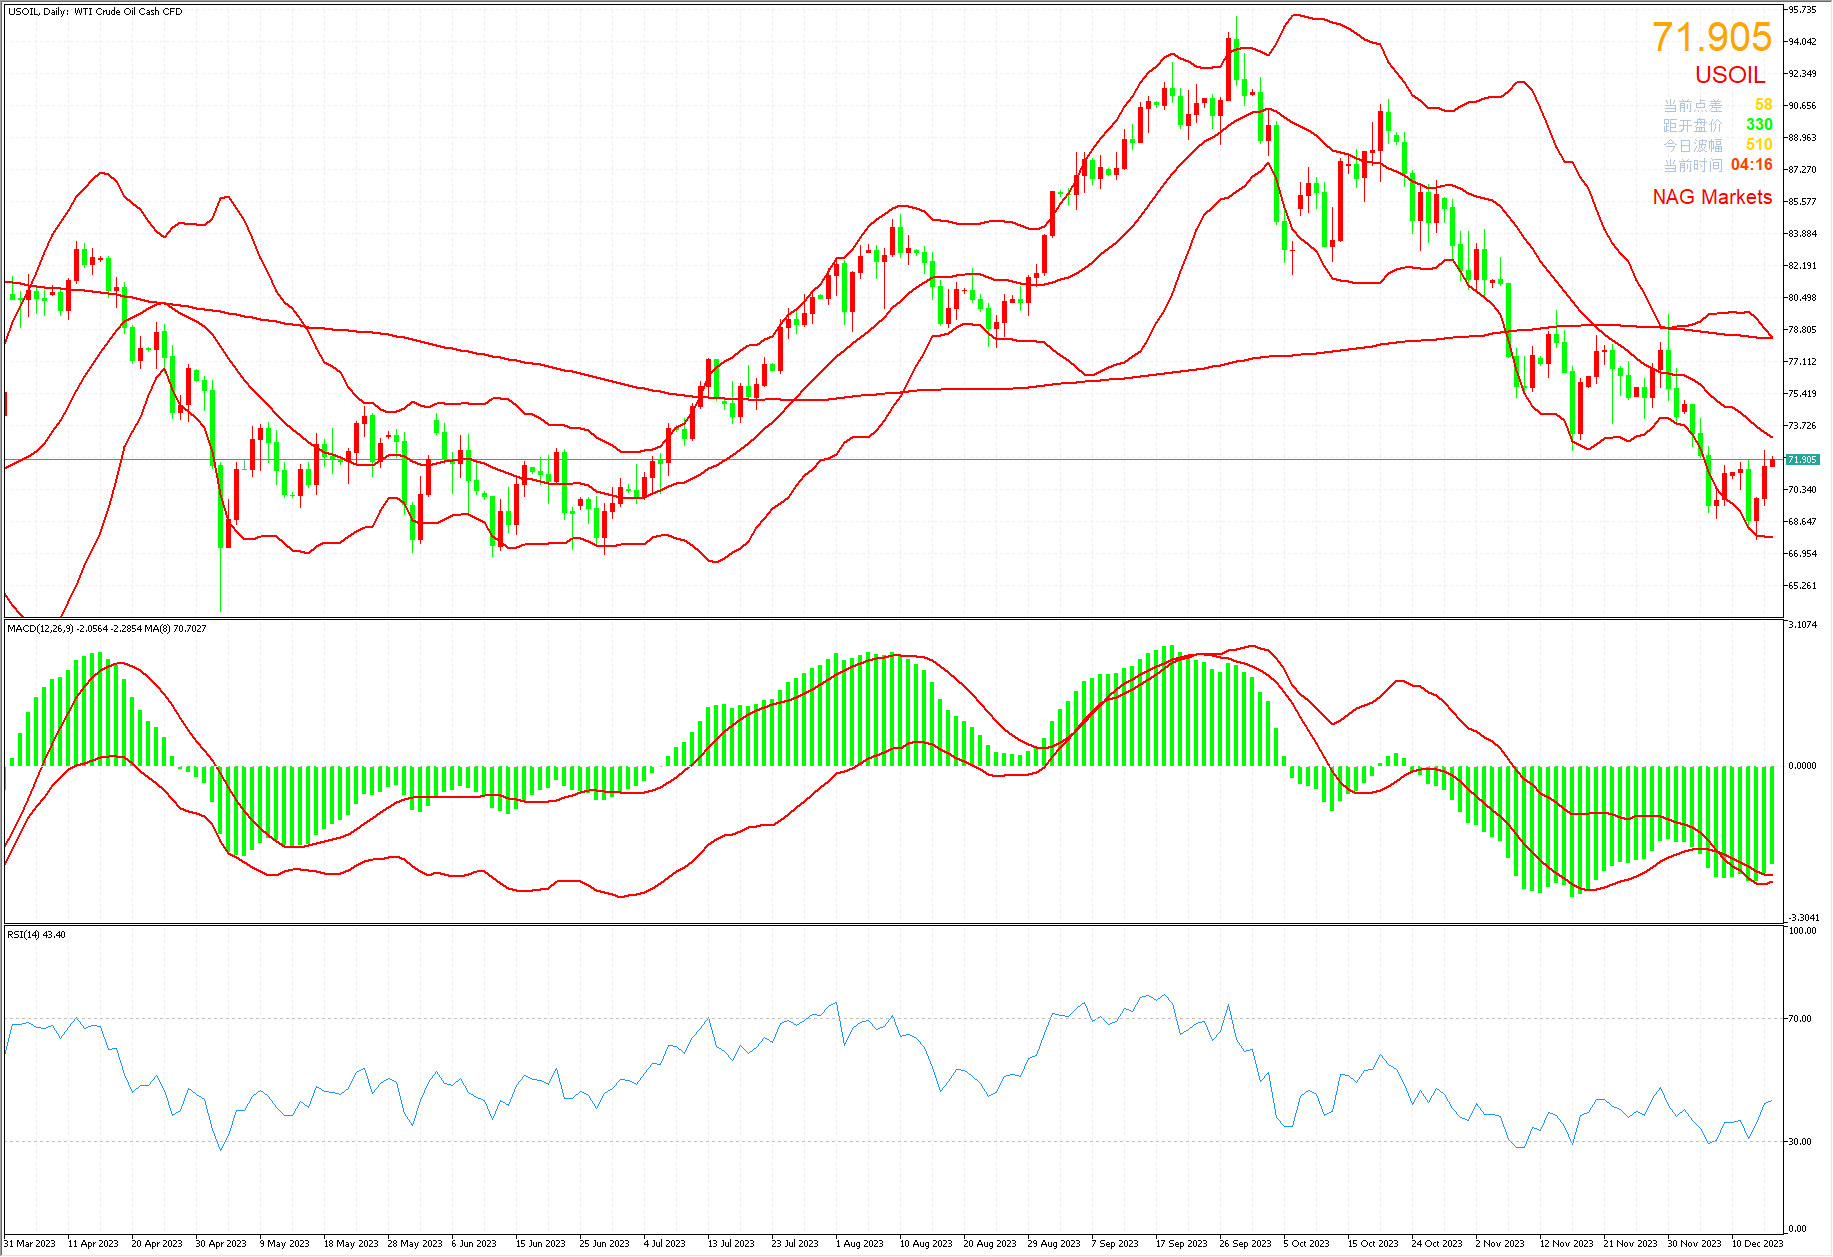Click the 20 Apr 2023 date label
Image resolution: width=1833 pixels, height=1257 pixels.
click(157, 1244)
